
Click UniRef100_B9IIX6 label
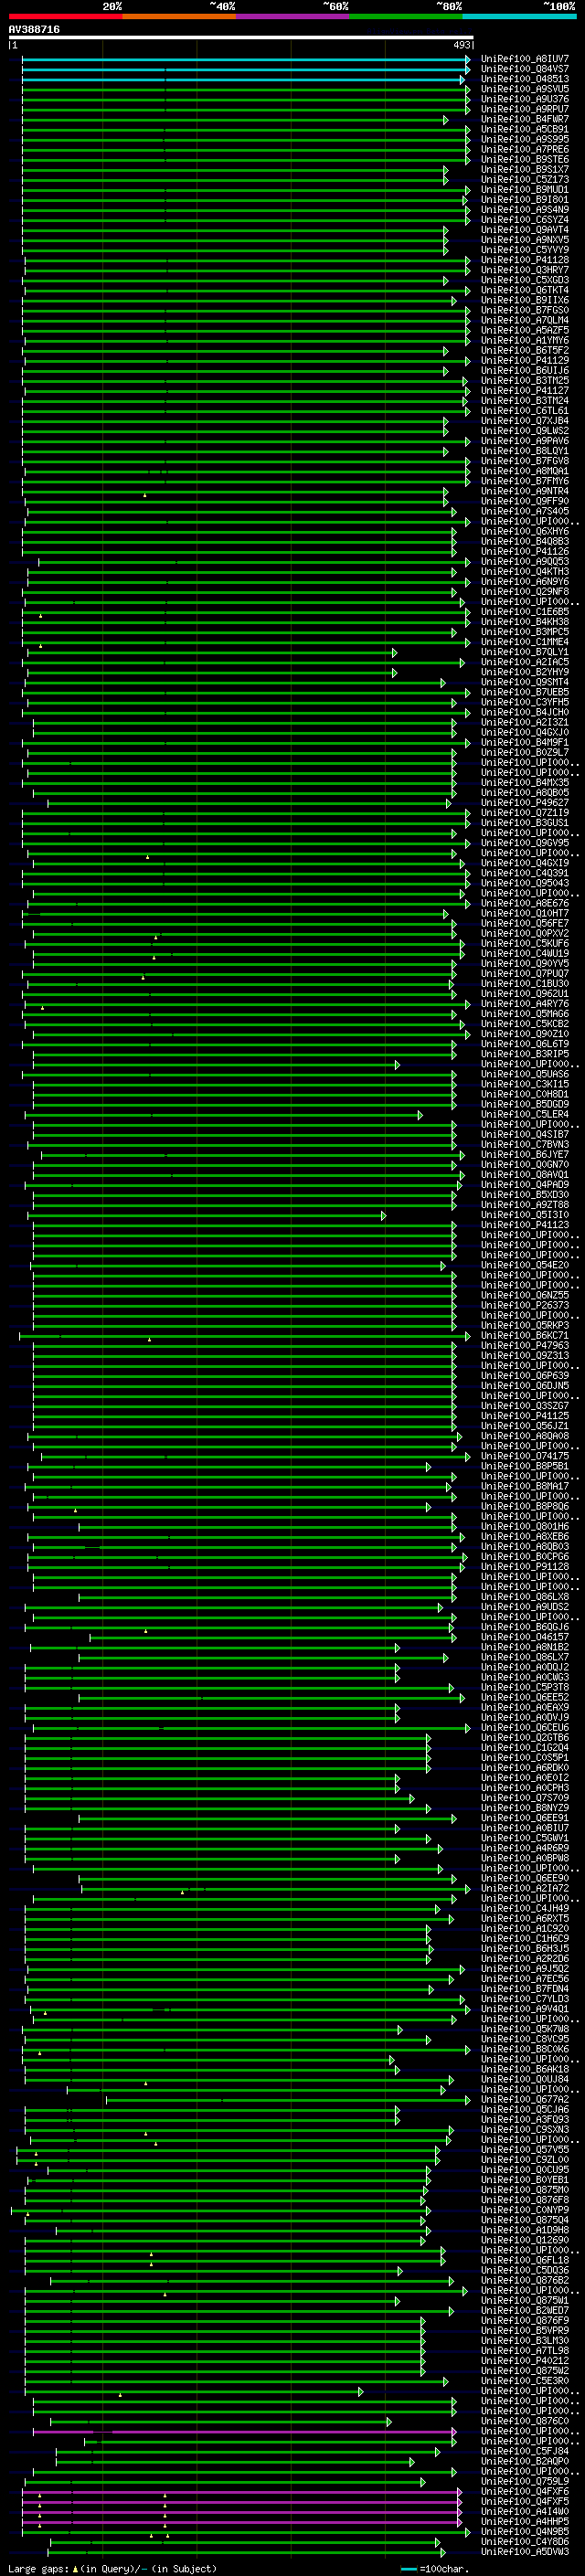pyautogui.click(x=525, y=300)
